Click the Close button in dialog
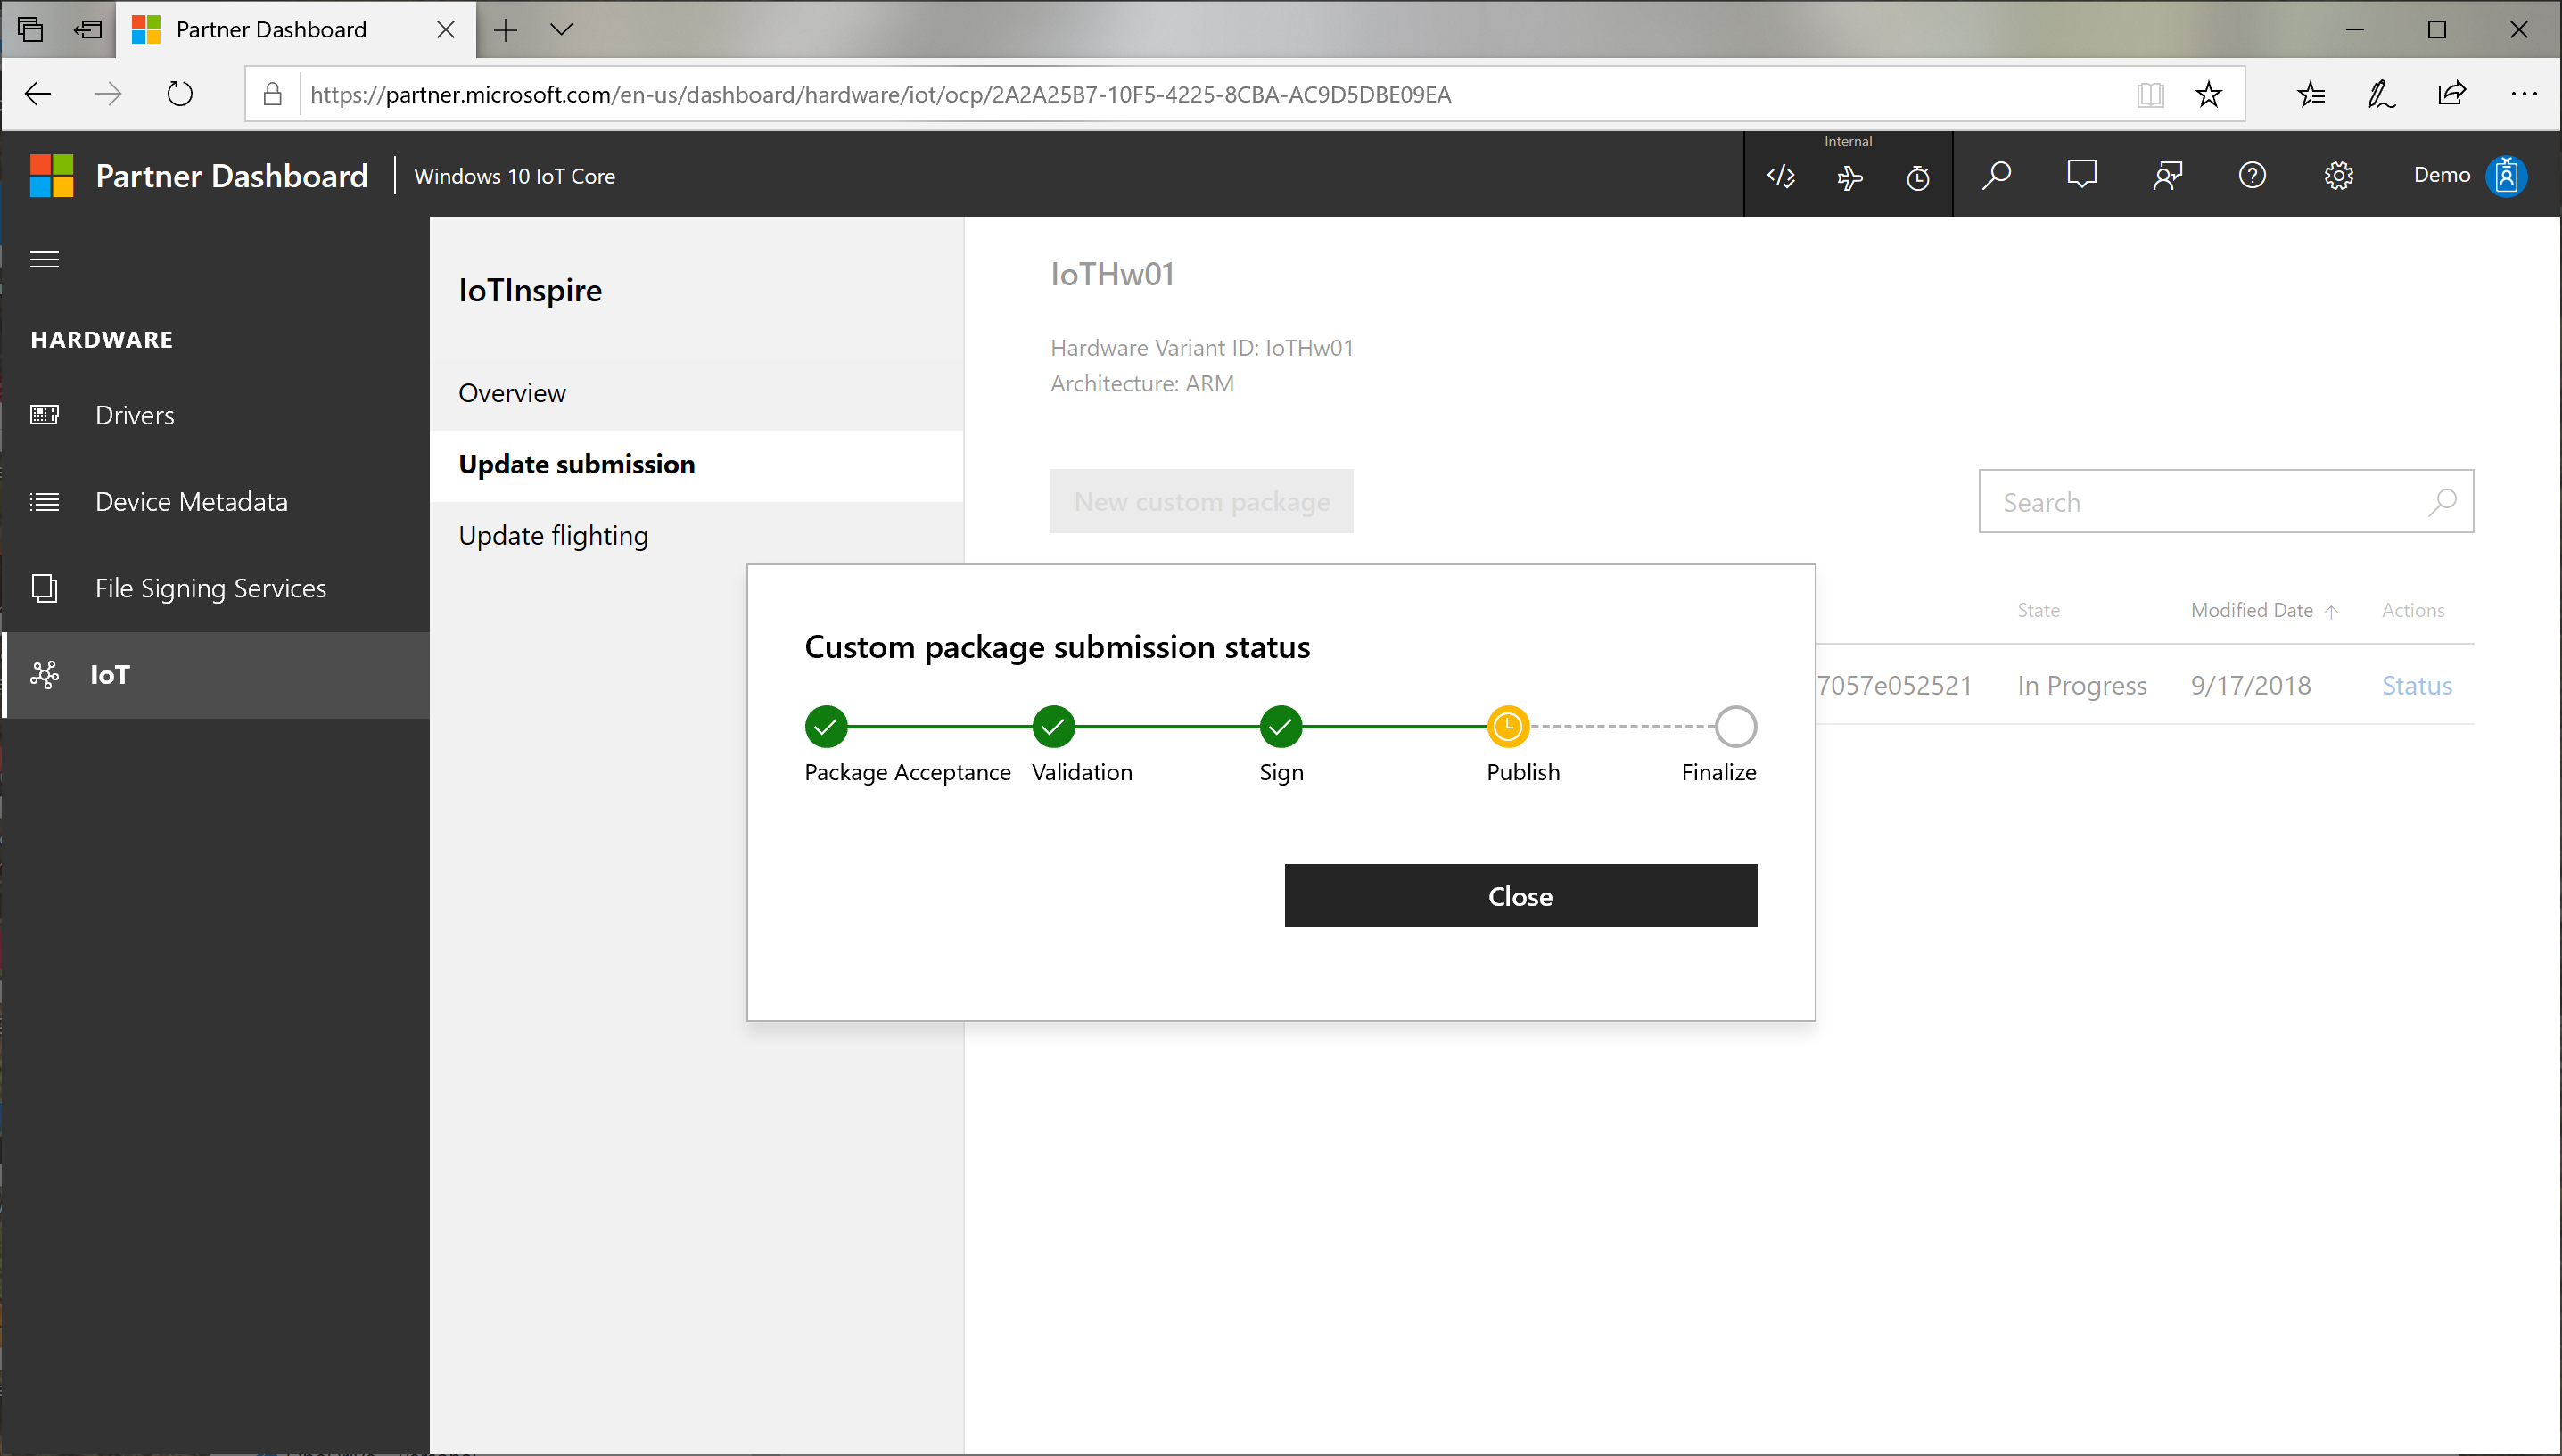 pos(1520,895)
